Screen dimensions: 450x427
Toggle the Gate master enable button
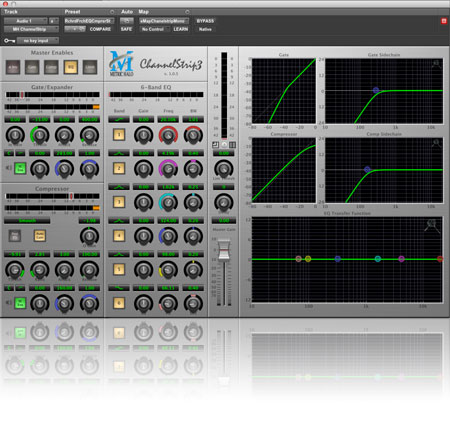pyautogui.click(x=32, y=67)
